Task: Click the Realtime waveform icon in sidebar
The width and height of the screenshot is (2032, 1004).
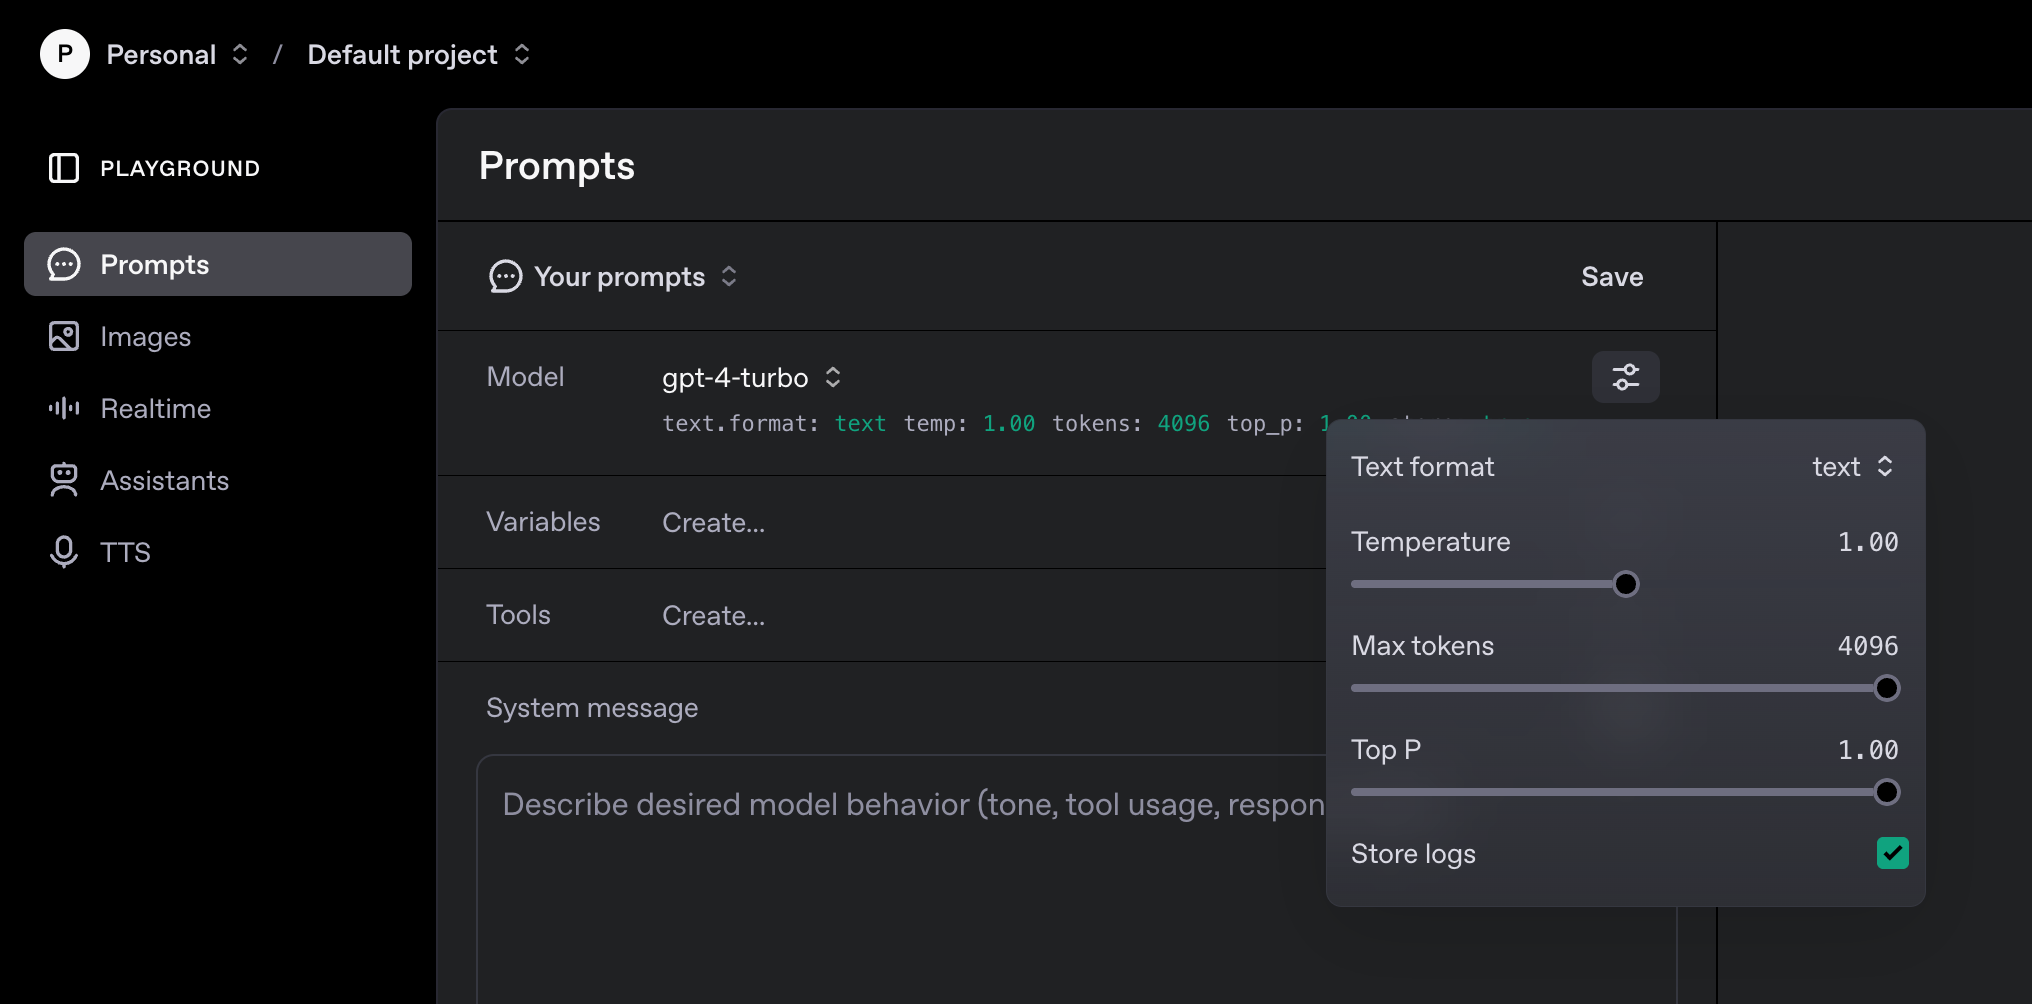Action: [64, 408]
